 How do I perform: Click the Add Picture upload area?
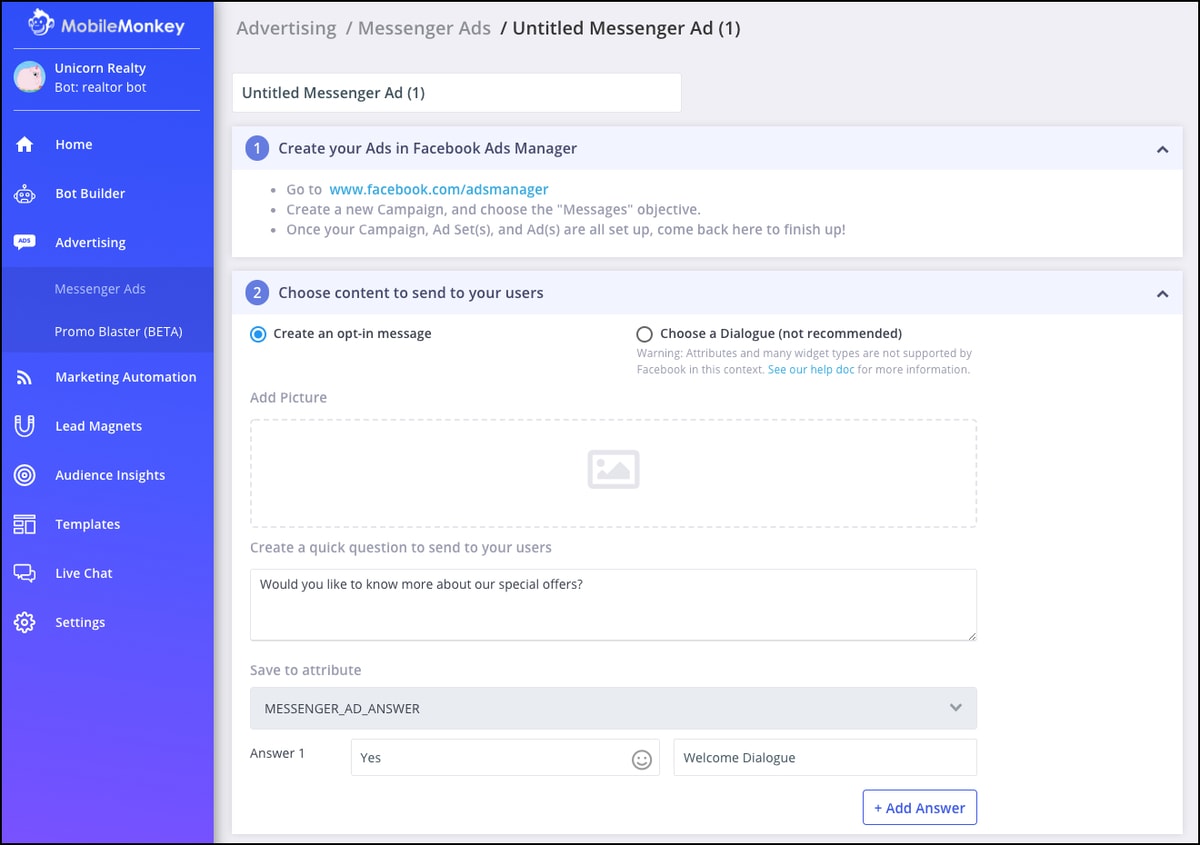(x=613, y=470)
